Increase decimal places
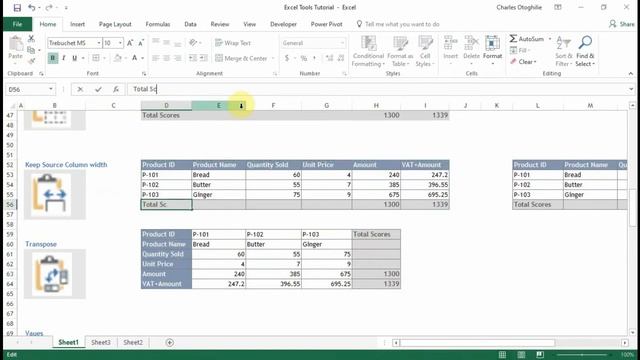 click(x=329, y=58)
